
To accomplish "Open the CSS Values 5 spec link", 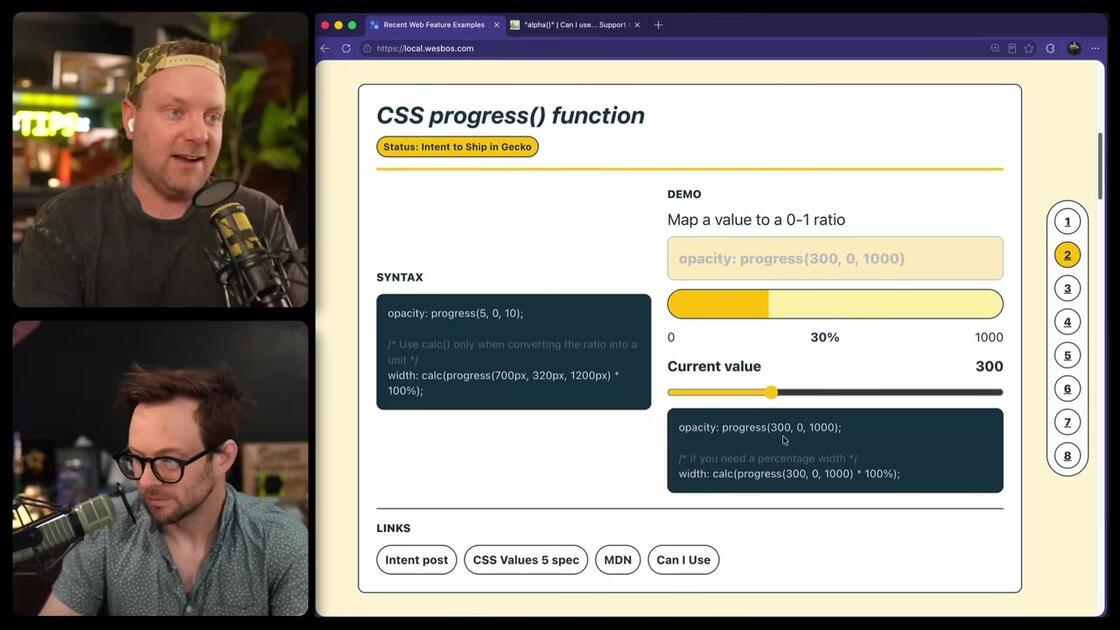I will 526,560.
